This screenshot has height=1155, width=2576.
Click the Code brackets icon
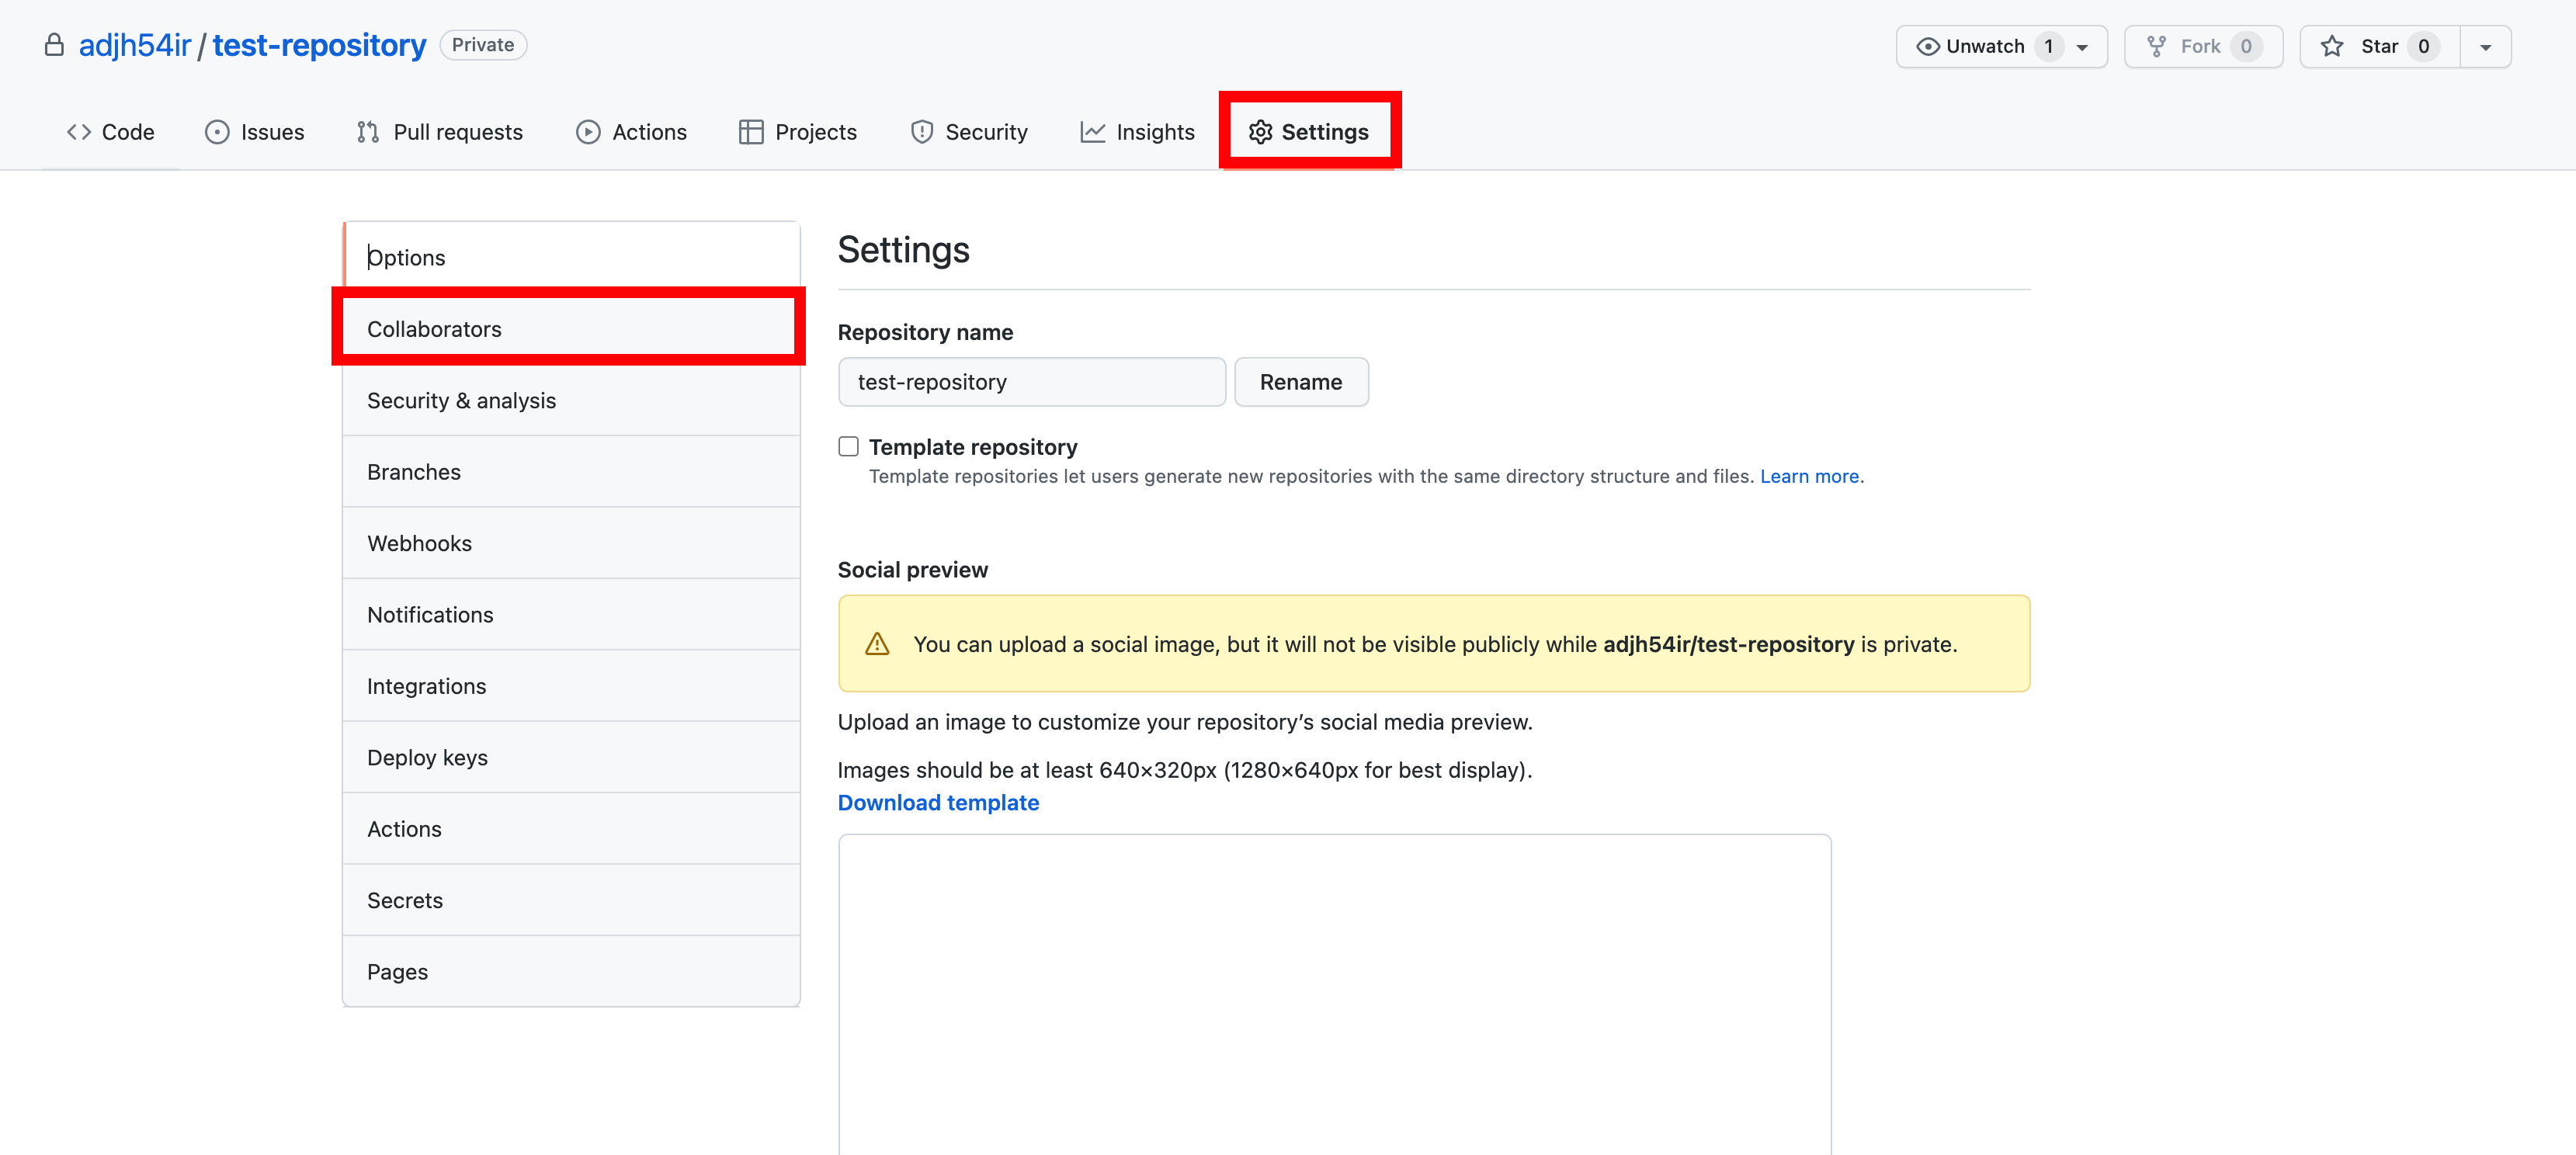tap(79, 132)
